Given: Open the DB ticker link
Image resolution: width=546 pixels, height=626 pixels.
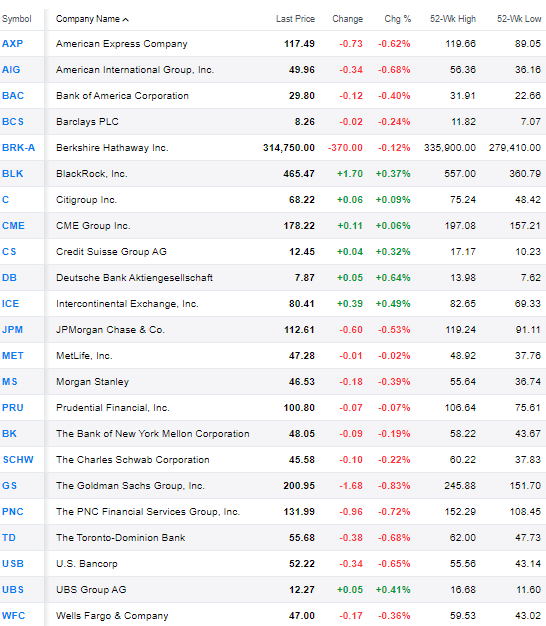Looking at the screenshot, I should click(x=9, y=277).
